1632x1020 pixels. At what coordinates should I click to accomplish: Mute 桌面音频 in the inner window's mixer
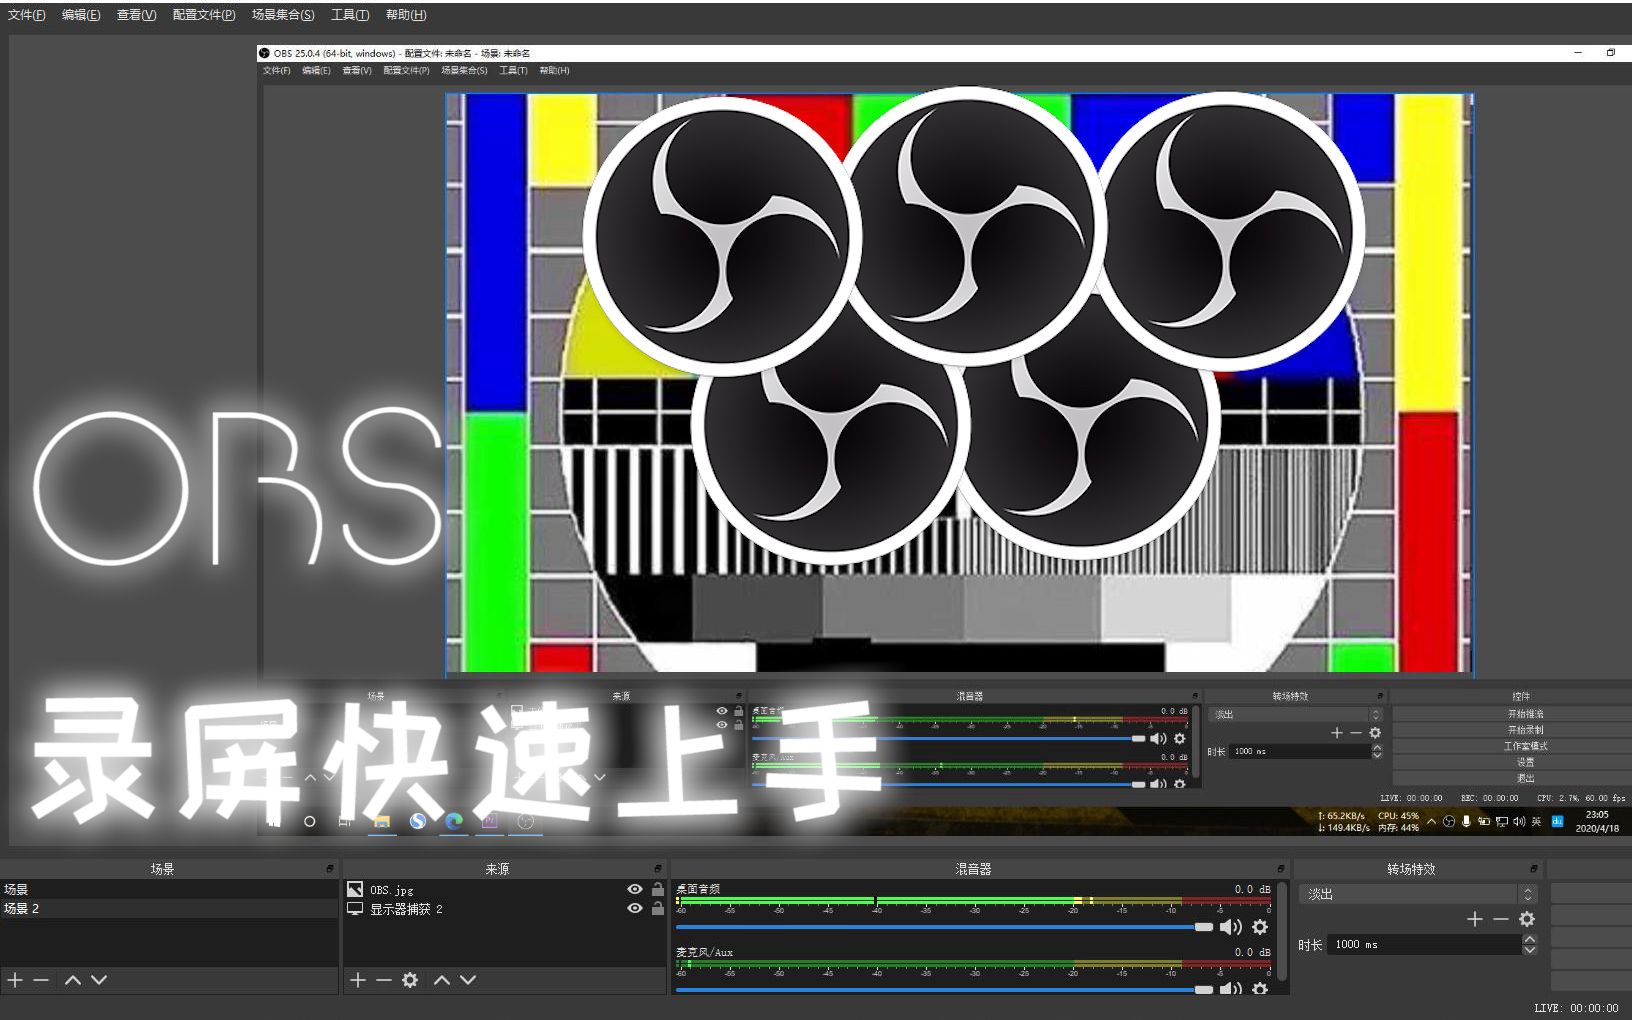[1158, 738]
